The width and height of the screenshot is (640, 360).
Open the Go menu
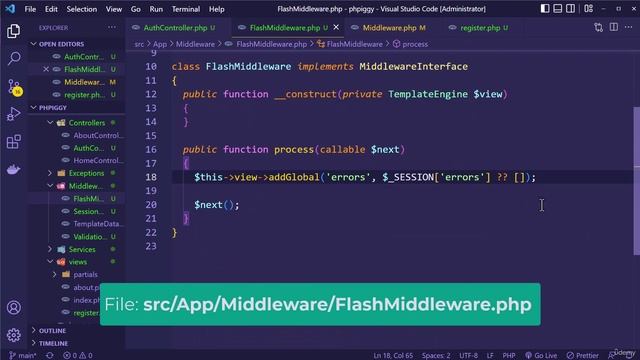(136, 9)
